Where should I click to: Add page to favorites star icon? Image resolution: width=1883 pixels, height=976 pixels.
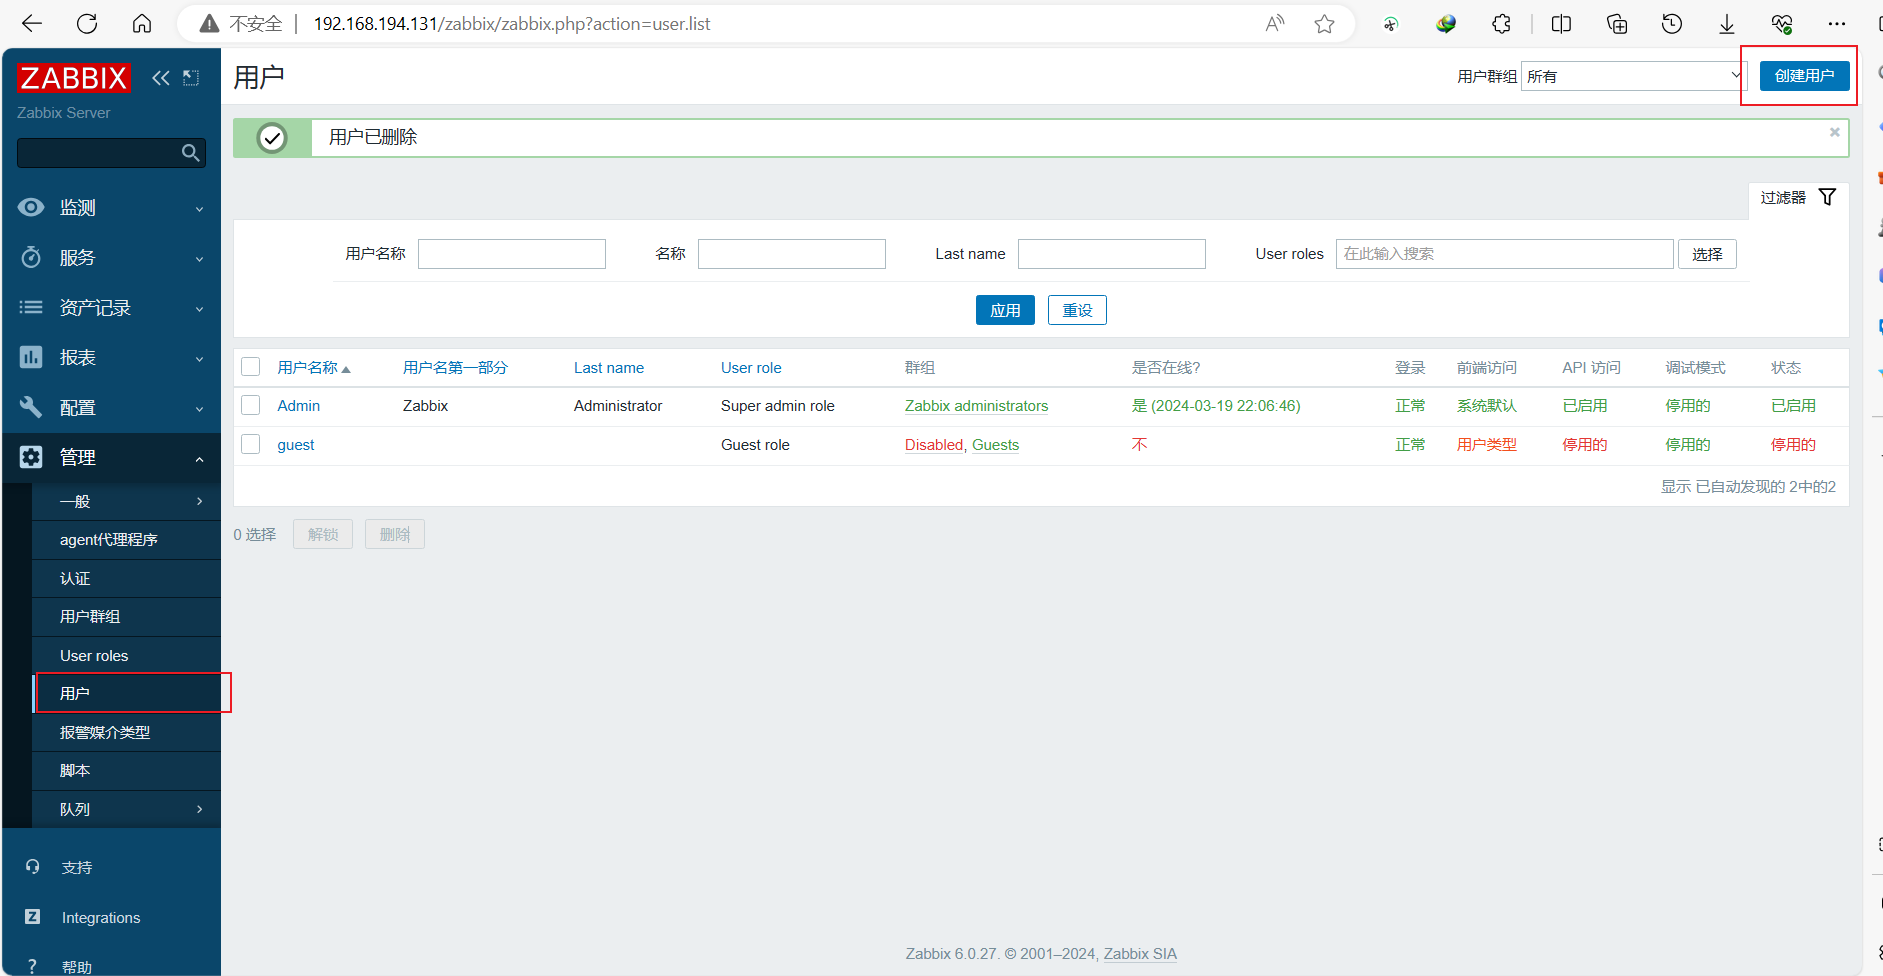point(1325,24)
